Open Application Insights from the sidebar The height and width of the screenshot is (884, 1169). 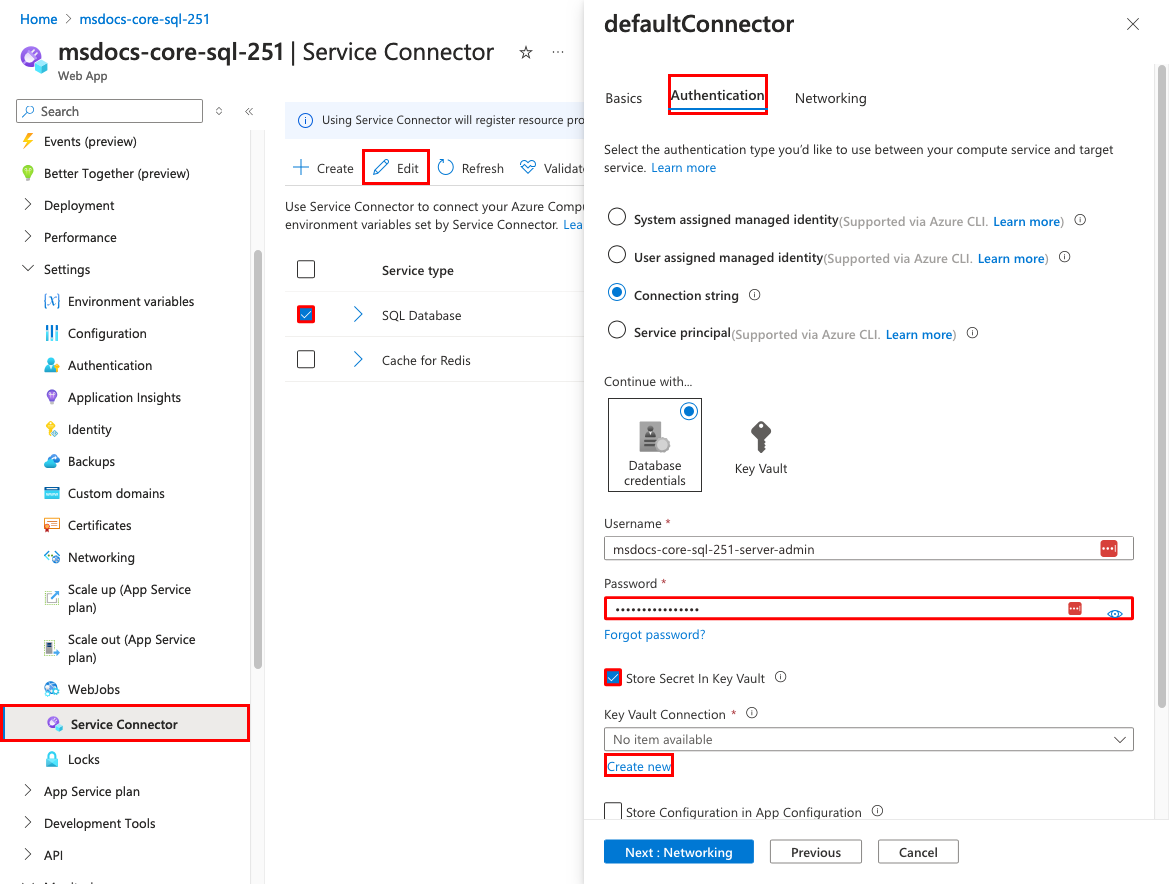124,397
